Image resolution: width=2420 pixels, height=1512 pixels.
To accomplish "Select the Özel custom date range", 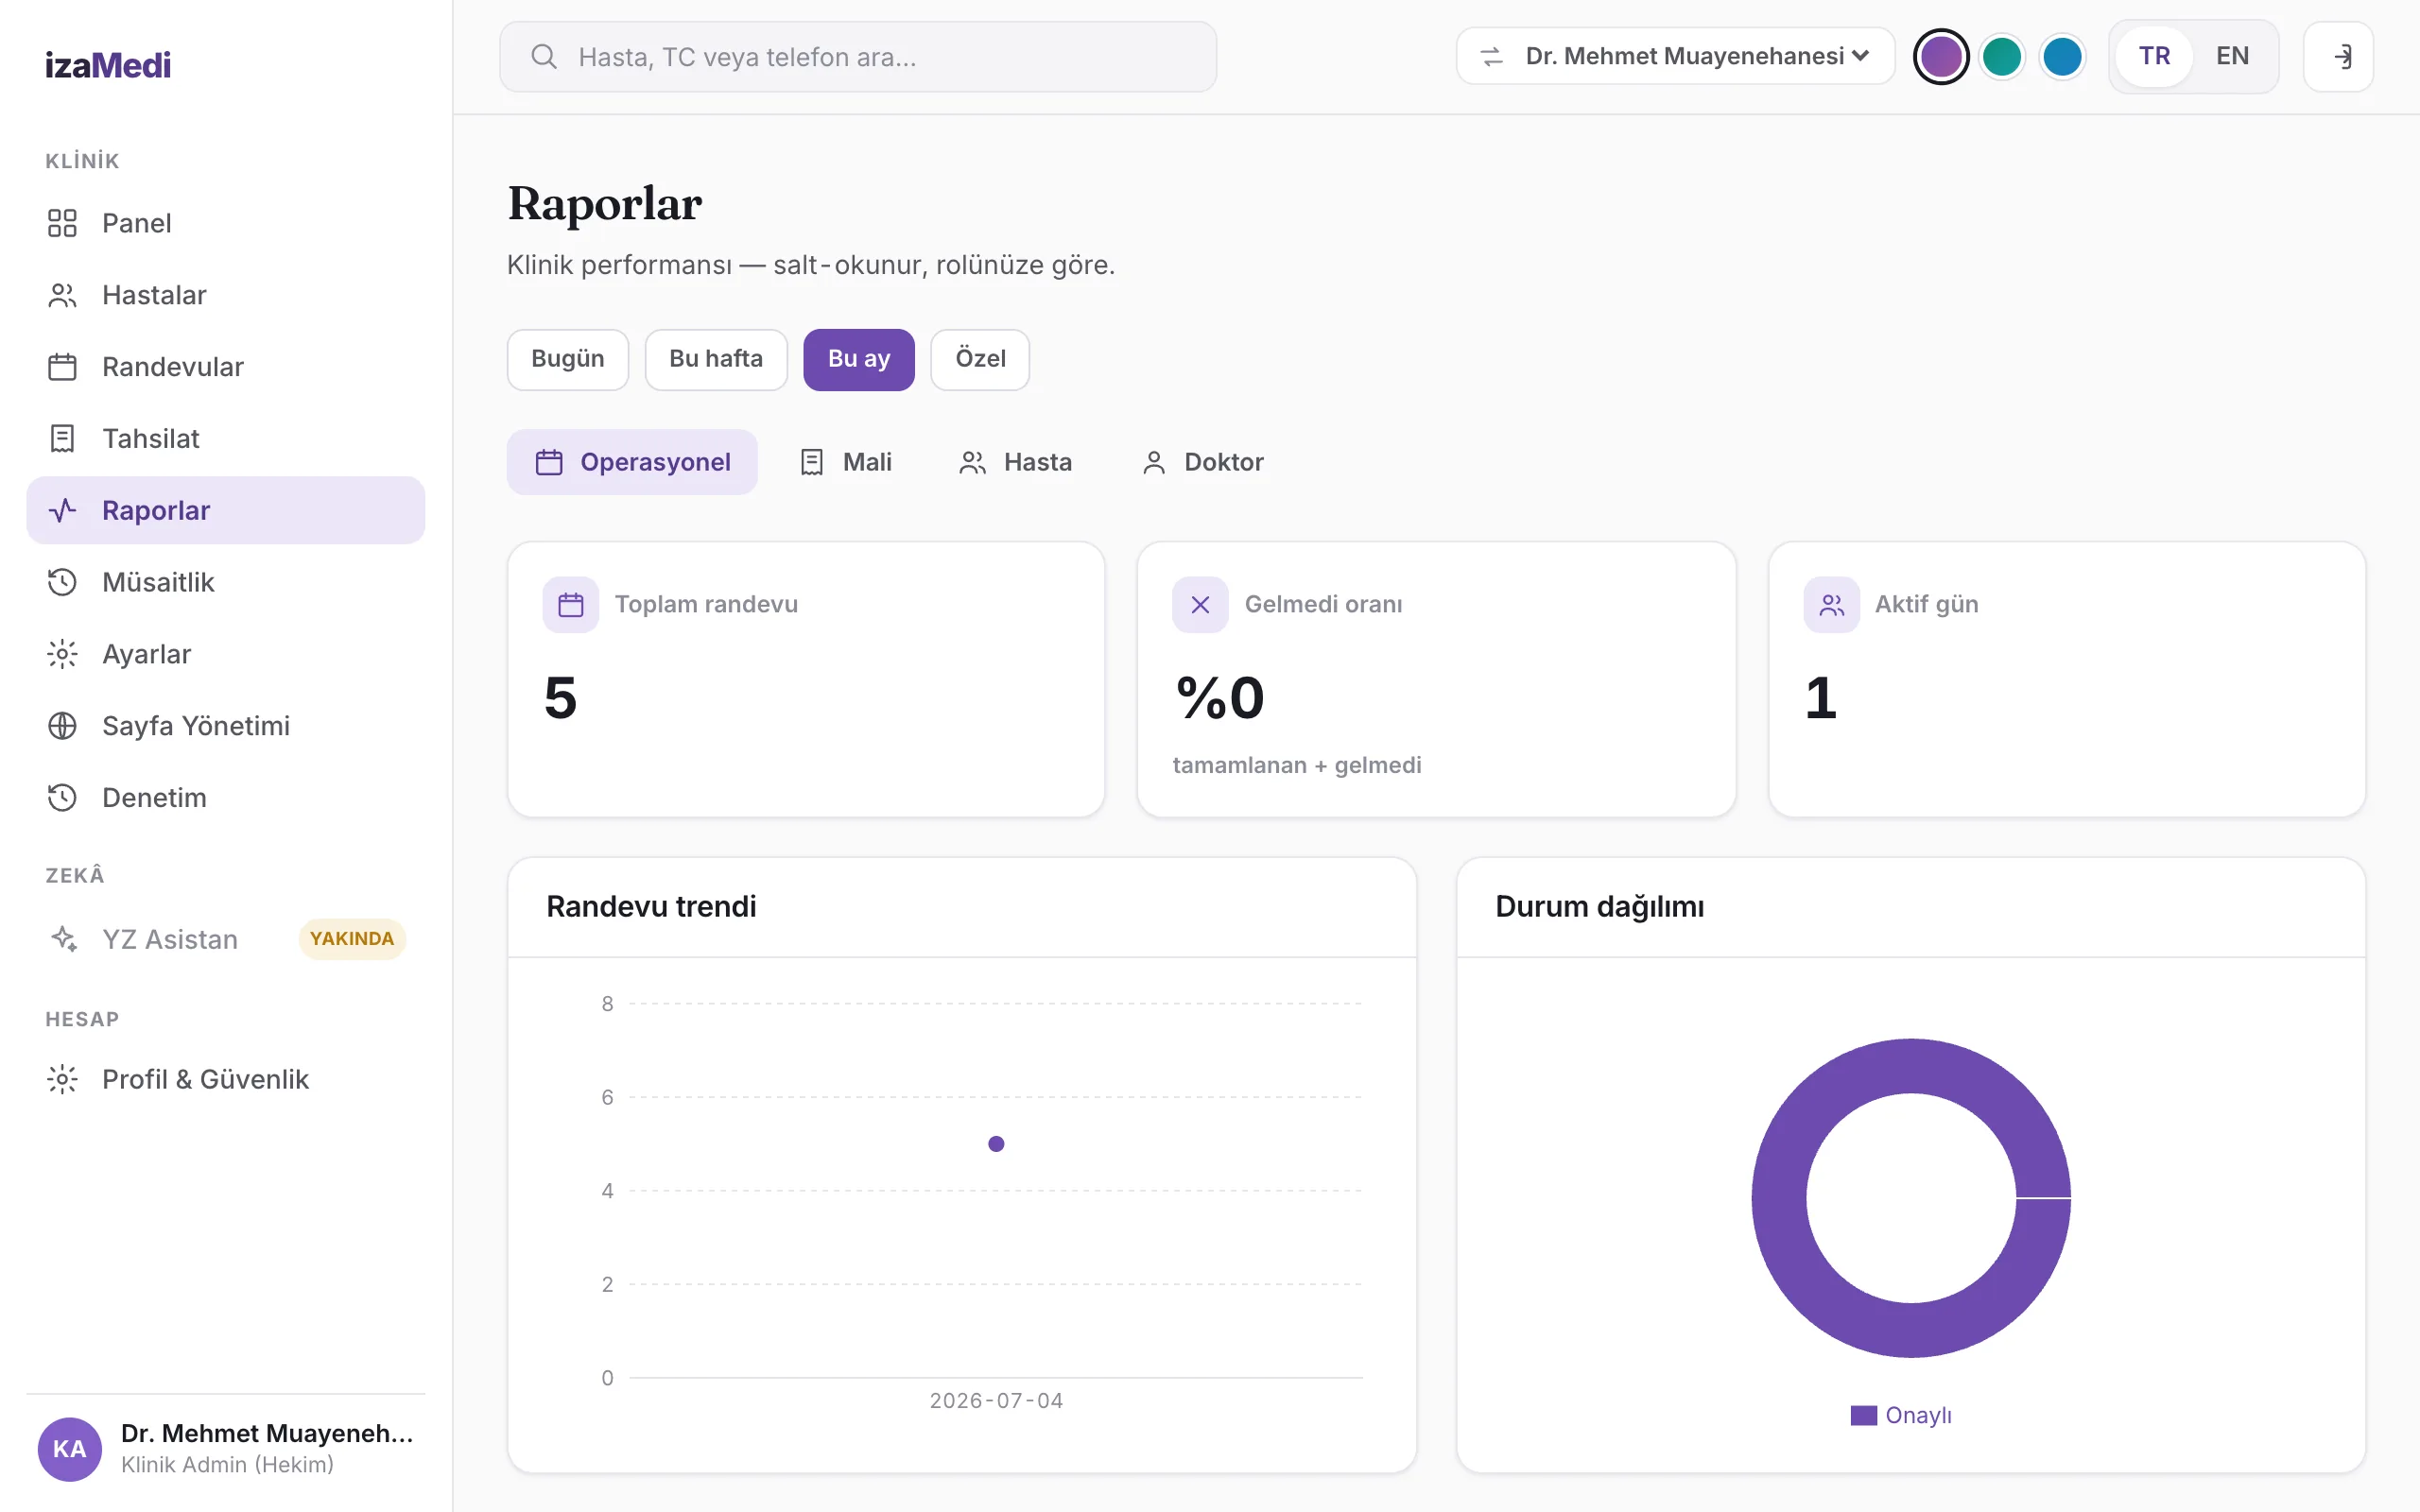I will (x=980, y=359).
